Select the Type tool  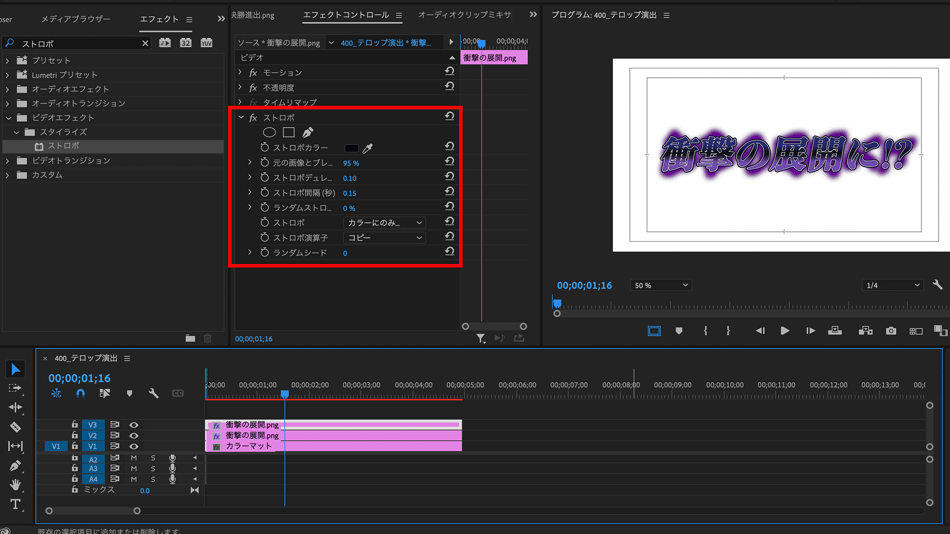pos(15,505)
